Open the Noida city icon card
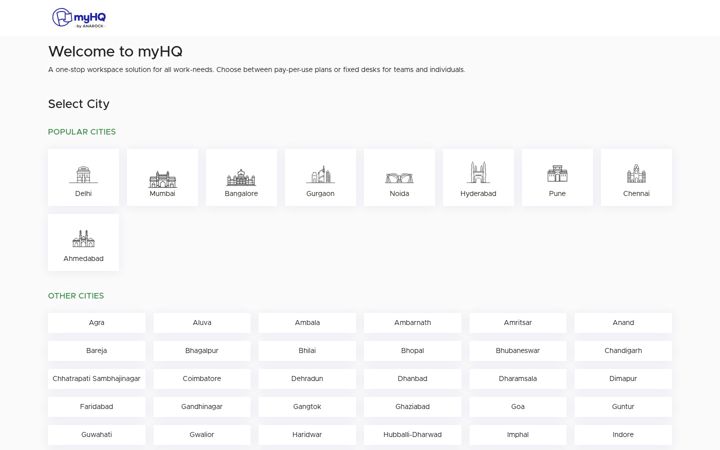Viewport: 720px width, 450px height. [x=399, y=177]
